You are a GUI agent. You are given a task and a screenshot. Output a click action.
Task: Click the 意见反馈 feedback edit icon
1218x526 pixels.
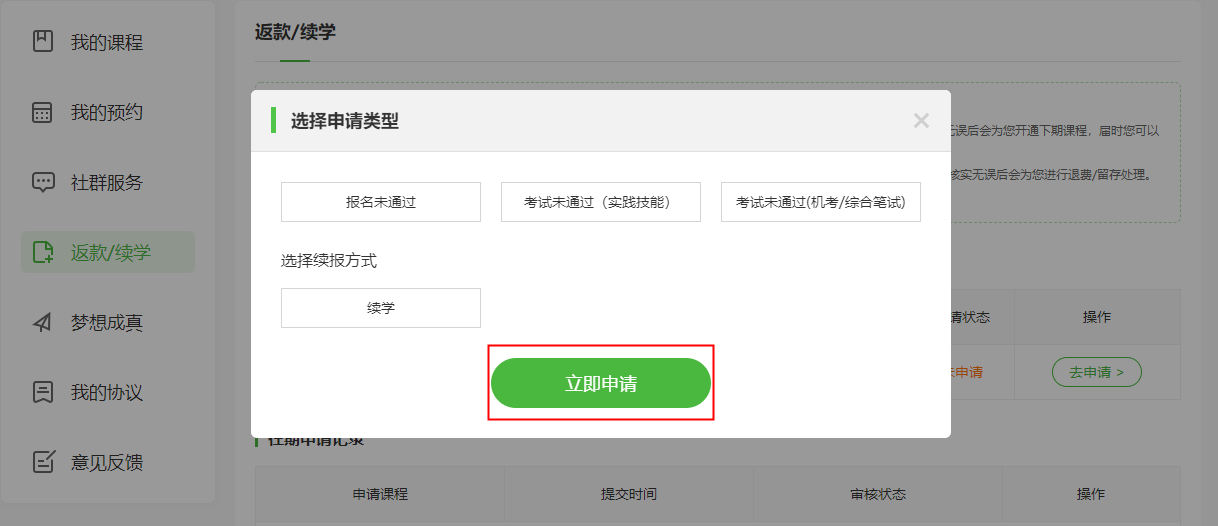42,462
